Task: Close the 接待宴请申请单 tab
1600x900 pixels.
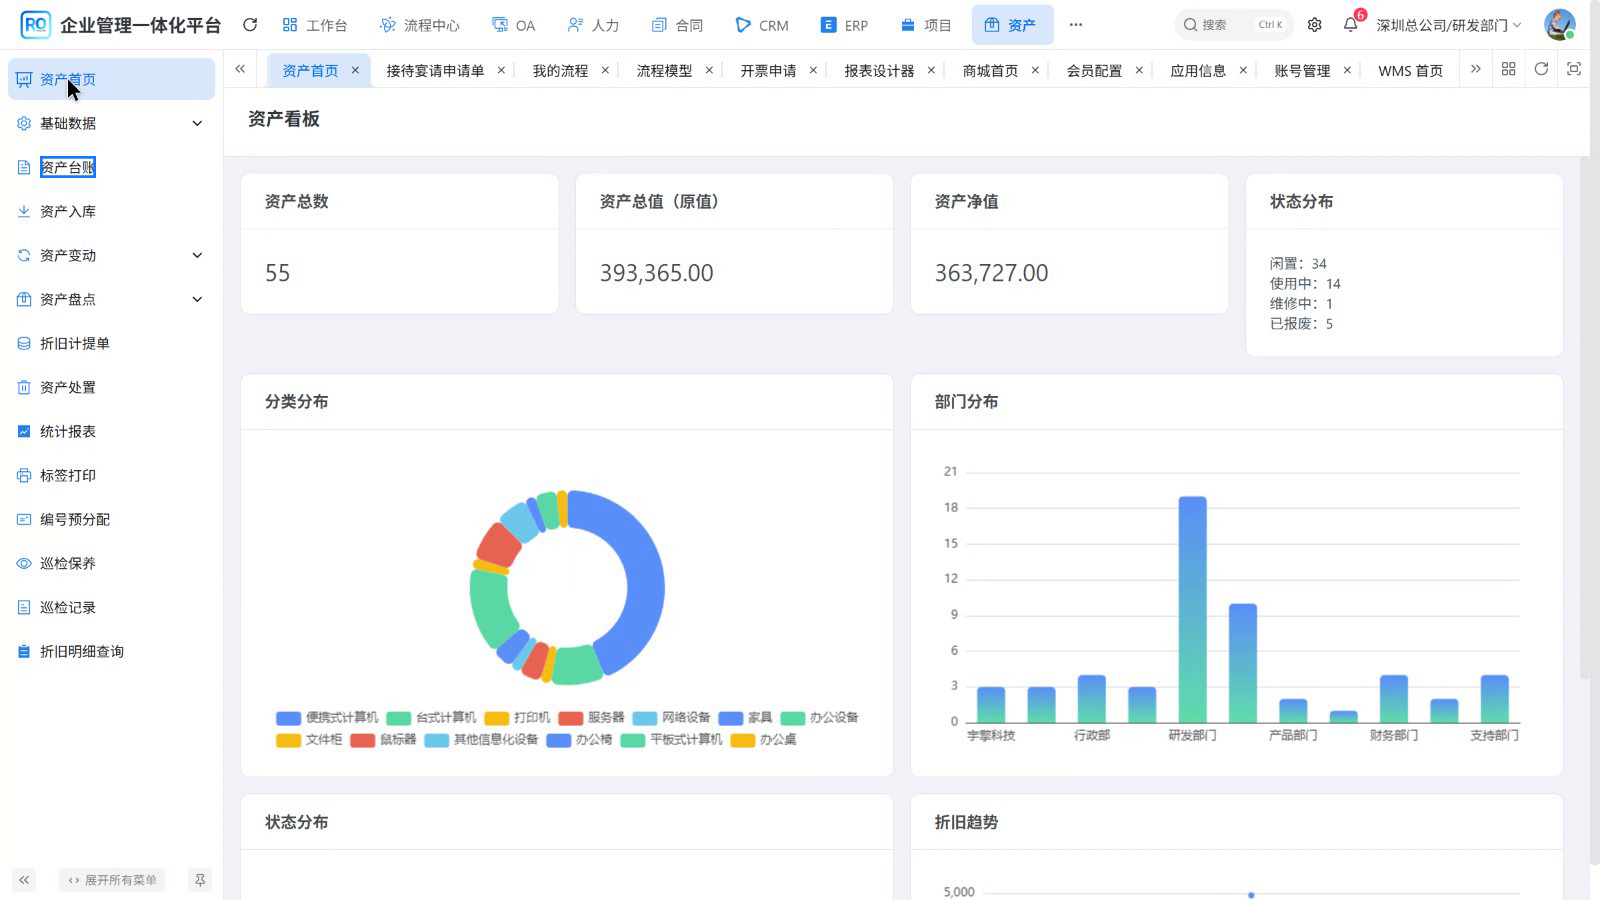Action: [x=501, y=70]
